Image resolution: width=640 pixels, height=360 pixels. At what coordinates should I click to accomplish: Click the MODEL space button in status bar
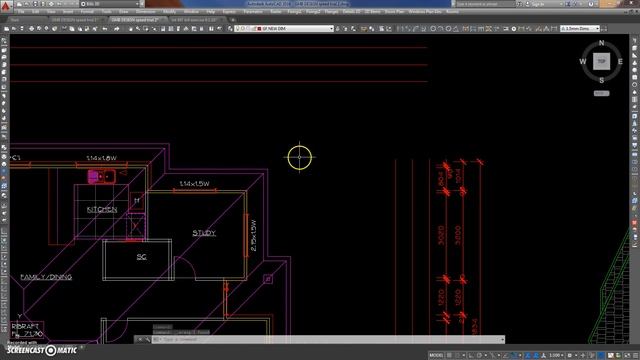pos(436,356)
